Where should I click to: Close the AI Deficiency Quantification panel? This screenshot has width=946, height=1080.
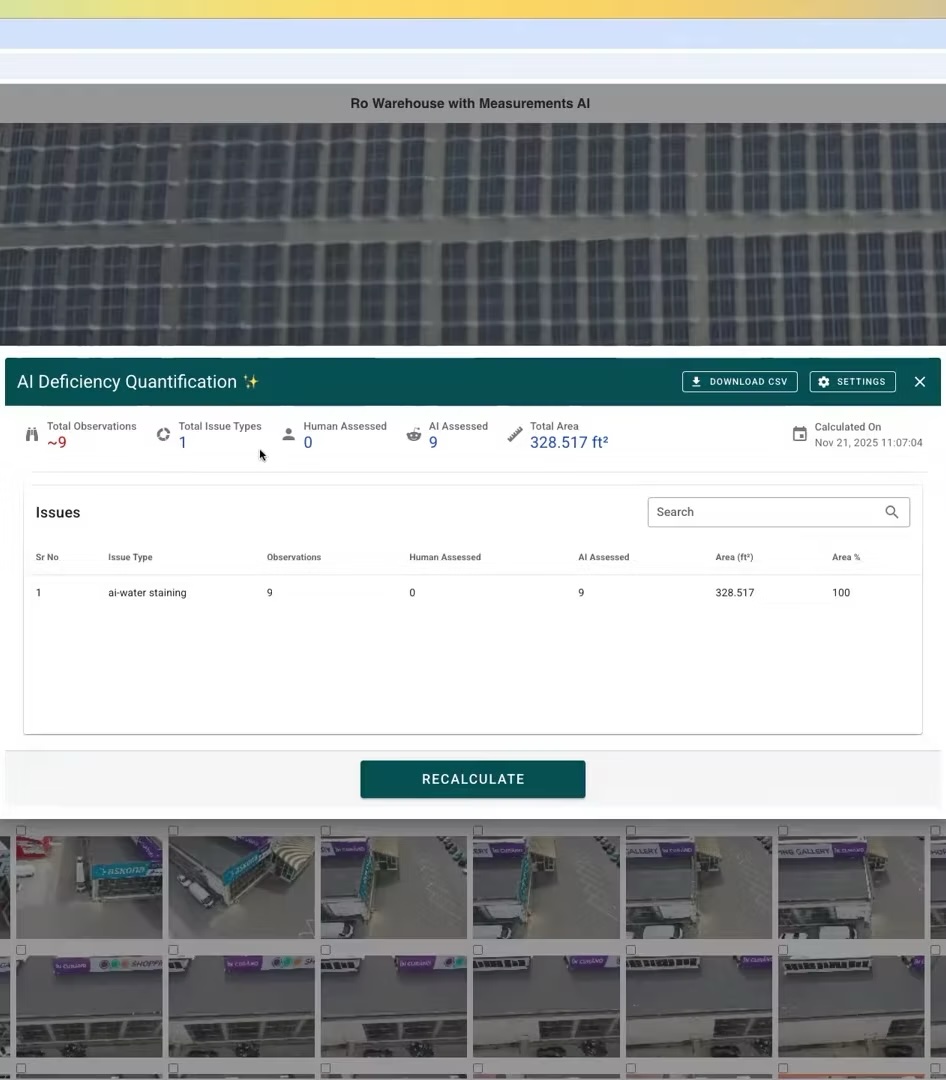click(x=920, y=382)
